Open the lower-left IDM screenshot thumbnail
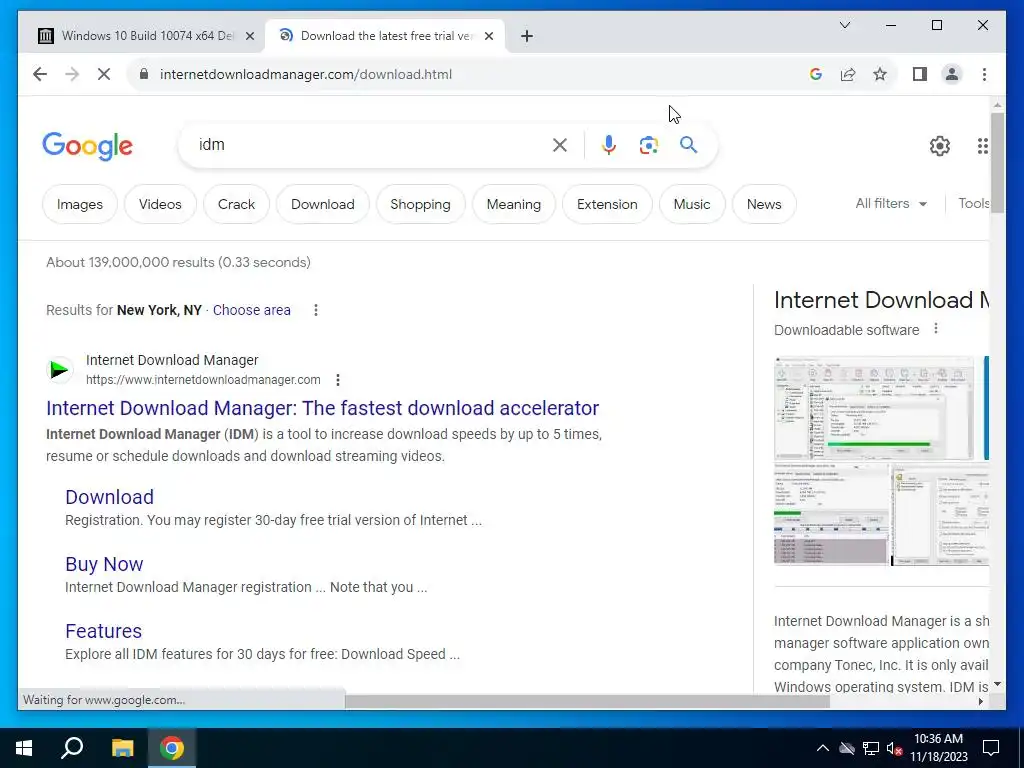 pyautogui.click(x=831, y=514)
